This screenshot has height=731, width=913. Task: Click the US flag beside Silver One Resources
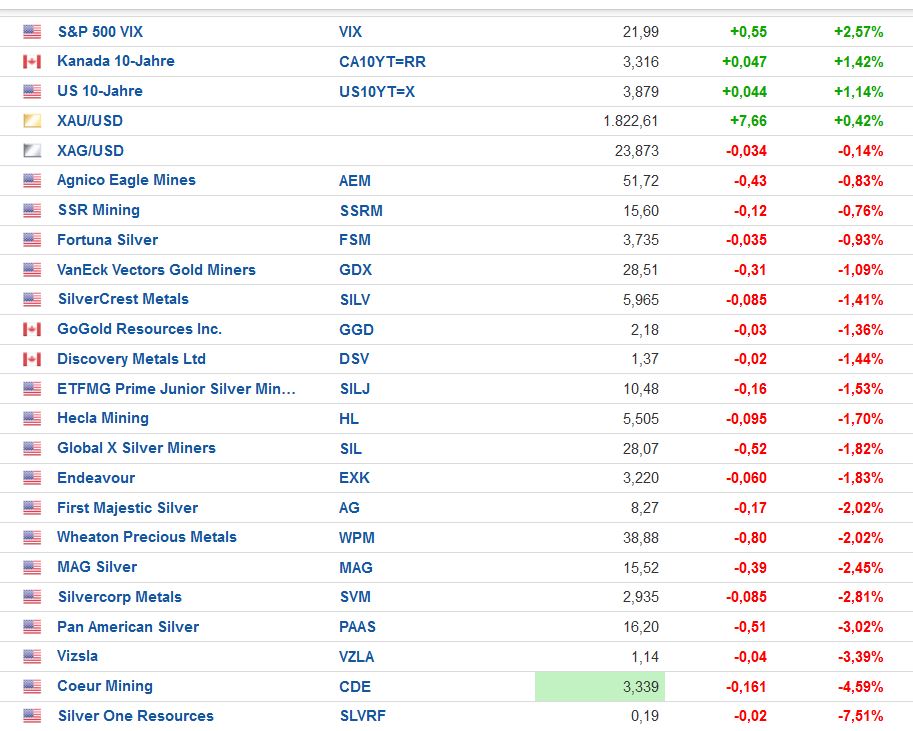(32, 716)
